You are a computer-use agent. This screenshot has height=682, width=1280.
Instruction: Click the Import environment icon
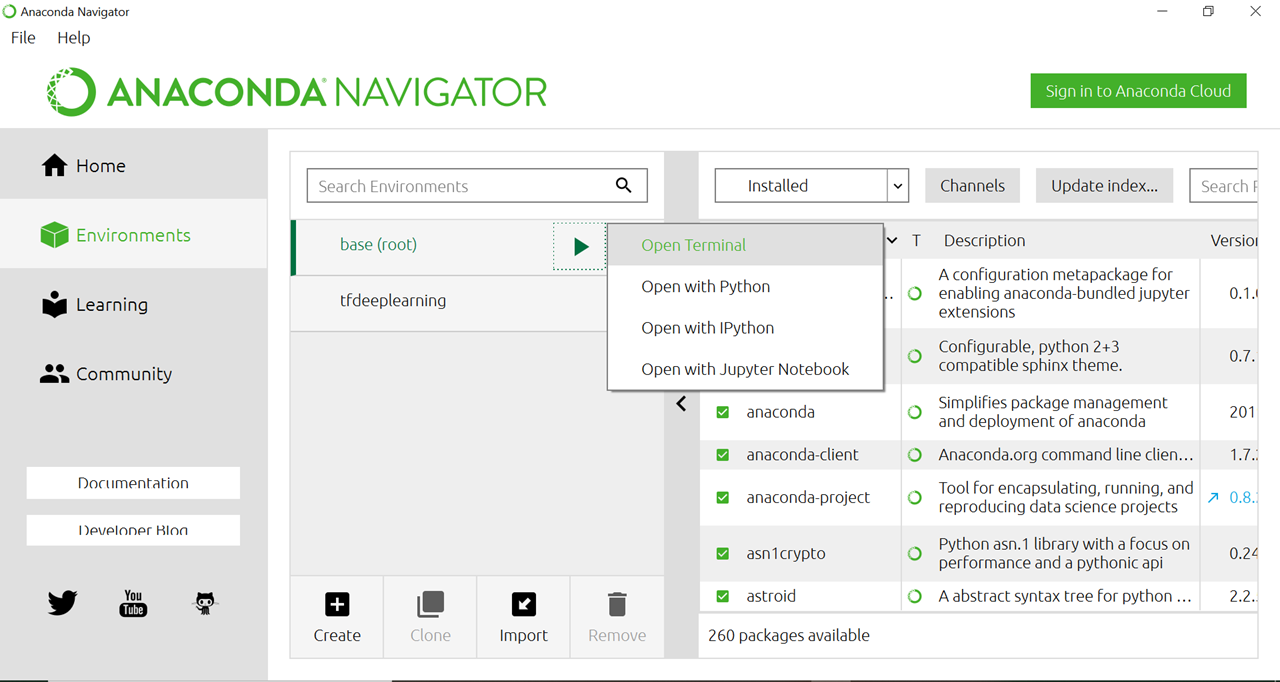click(x=524, y=604)
